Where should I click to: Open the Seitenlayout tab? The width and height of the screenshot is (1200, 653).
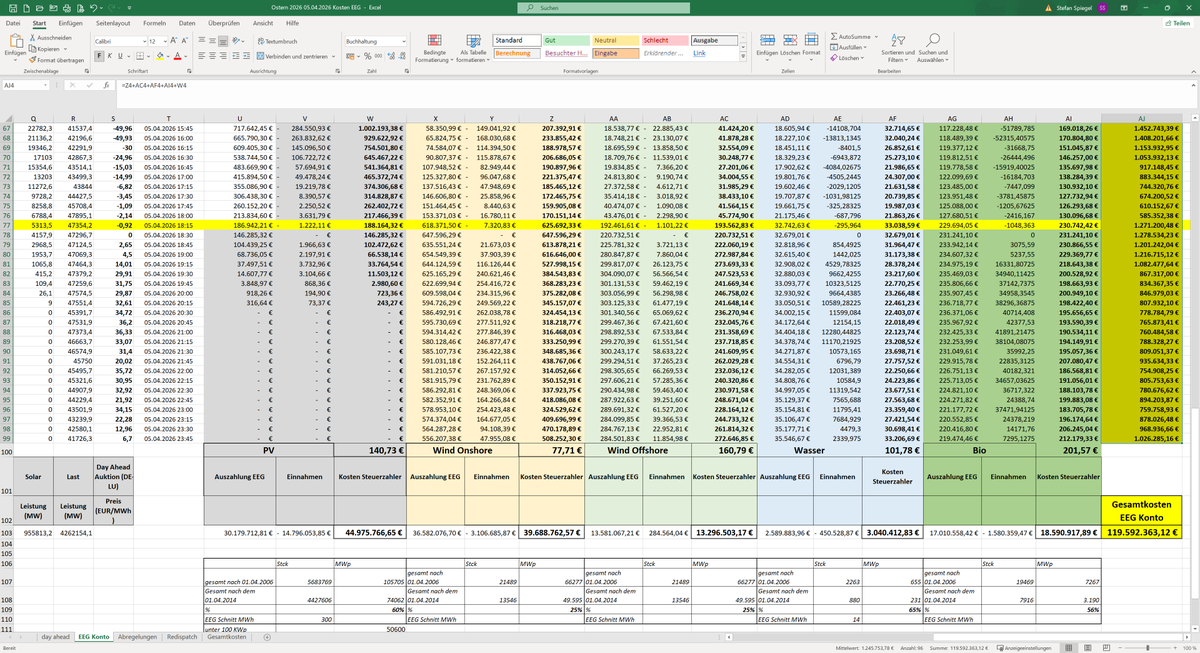coord(113,21)
